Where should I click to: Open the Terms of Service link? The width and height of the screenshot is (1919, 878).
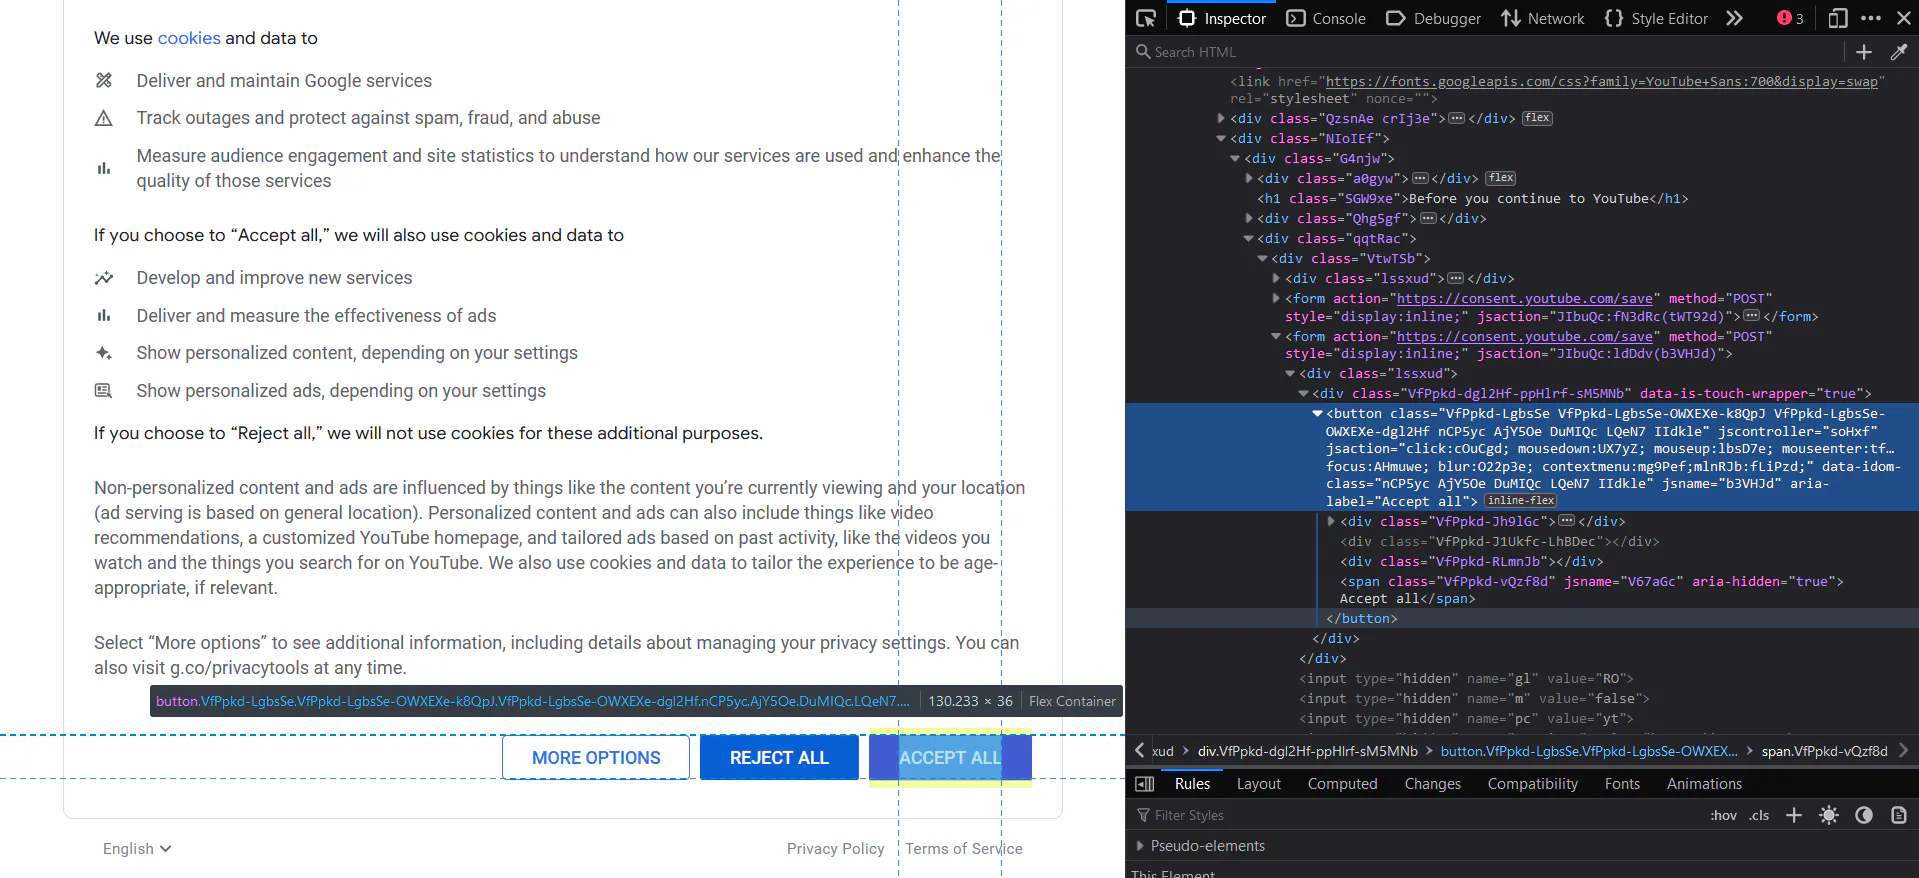click(x=964, y=848)
